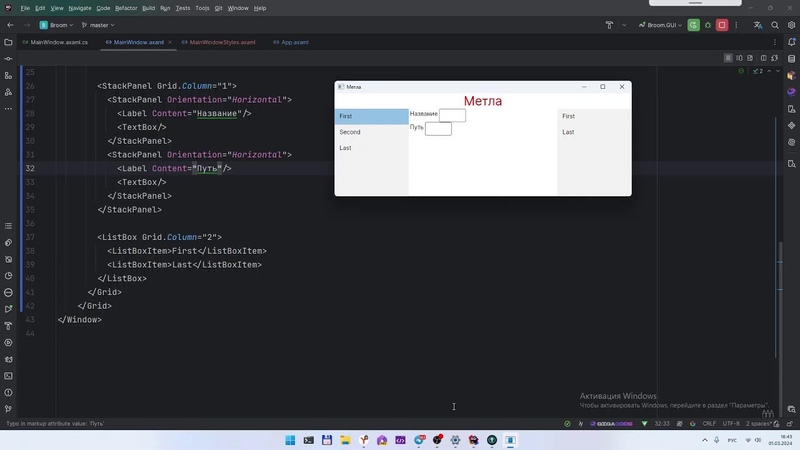
Task: Open the Terminal tool window icon
Action: 8,376
